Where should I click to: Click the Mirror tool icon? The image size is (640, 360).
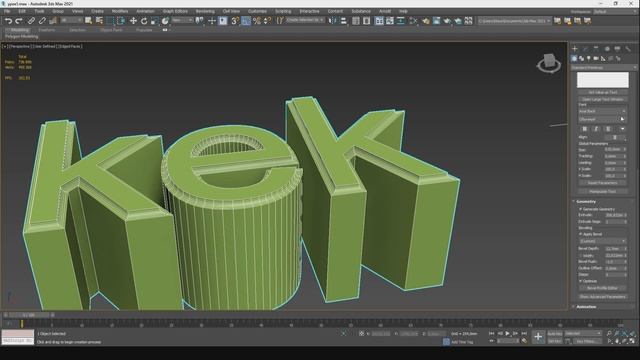point(333,21)
